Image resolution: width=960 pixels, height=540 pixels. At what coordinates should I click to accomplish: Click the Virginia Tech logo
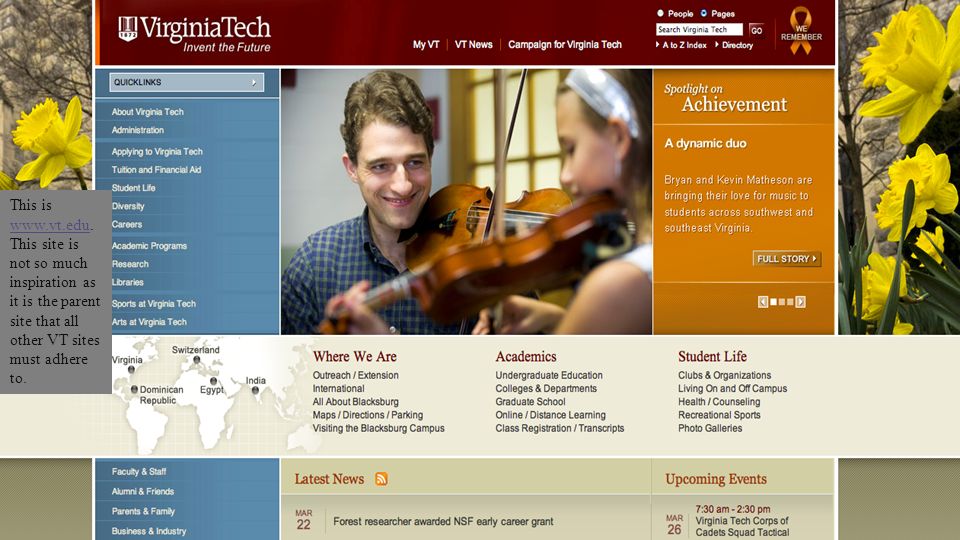(x=194, y=34)
